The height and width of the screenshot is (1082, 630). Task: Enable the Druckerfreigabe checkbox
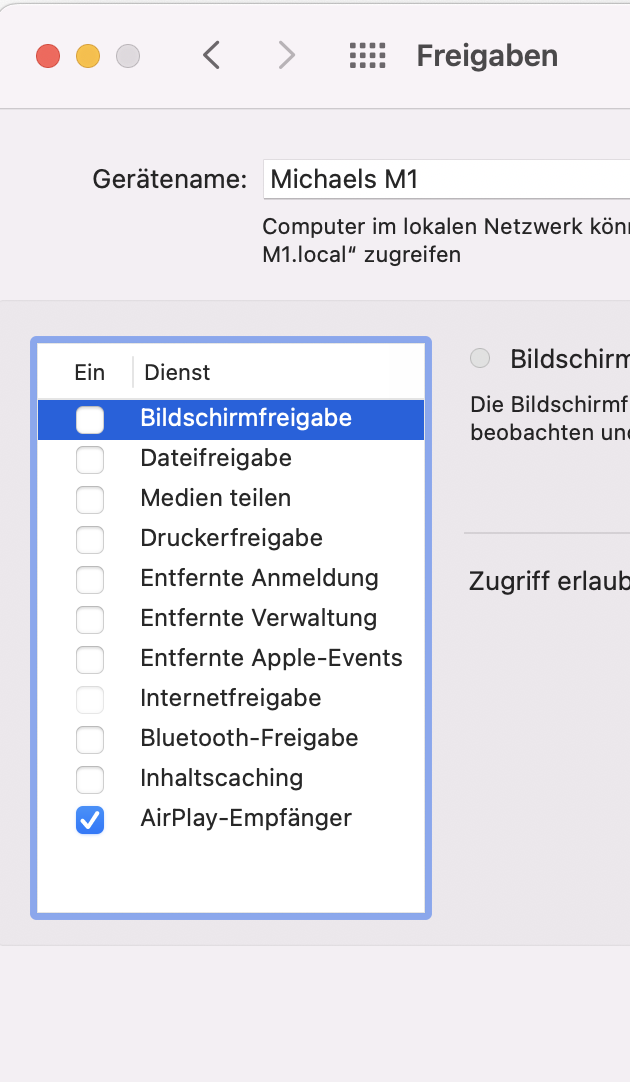(90, 540)
